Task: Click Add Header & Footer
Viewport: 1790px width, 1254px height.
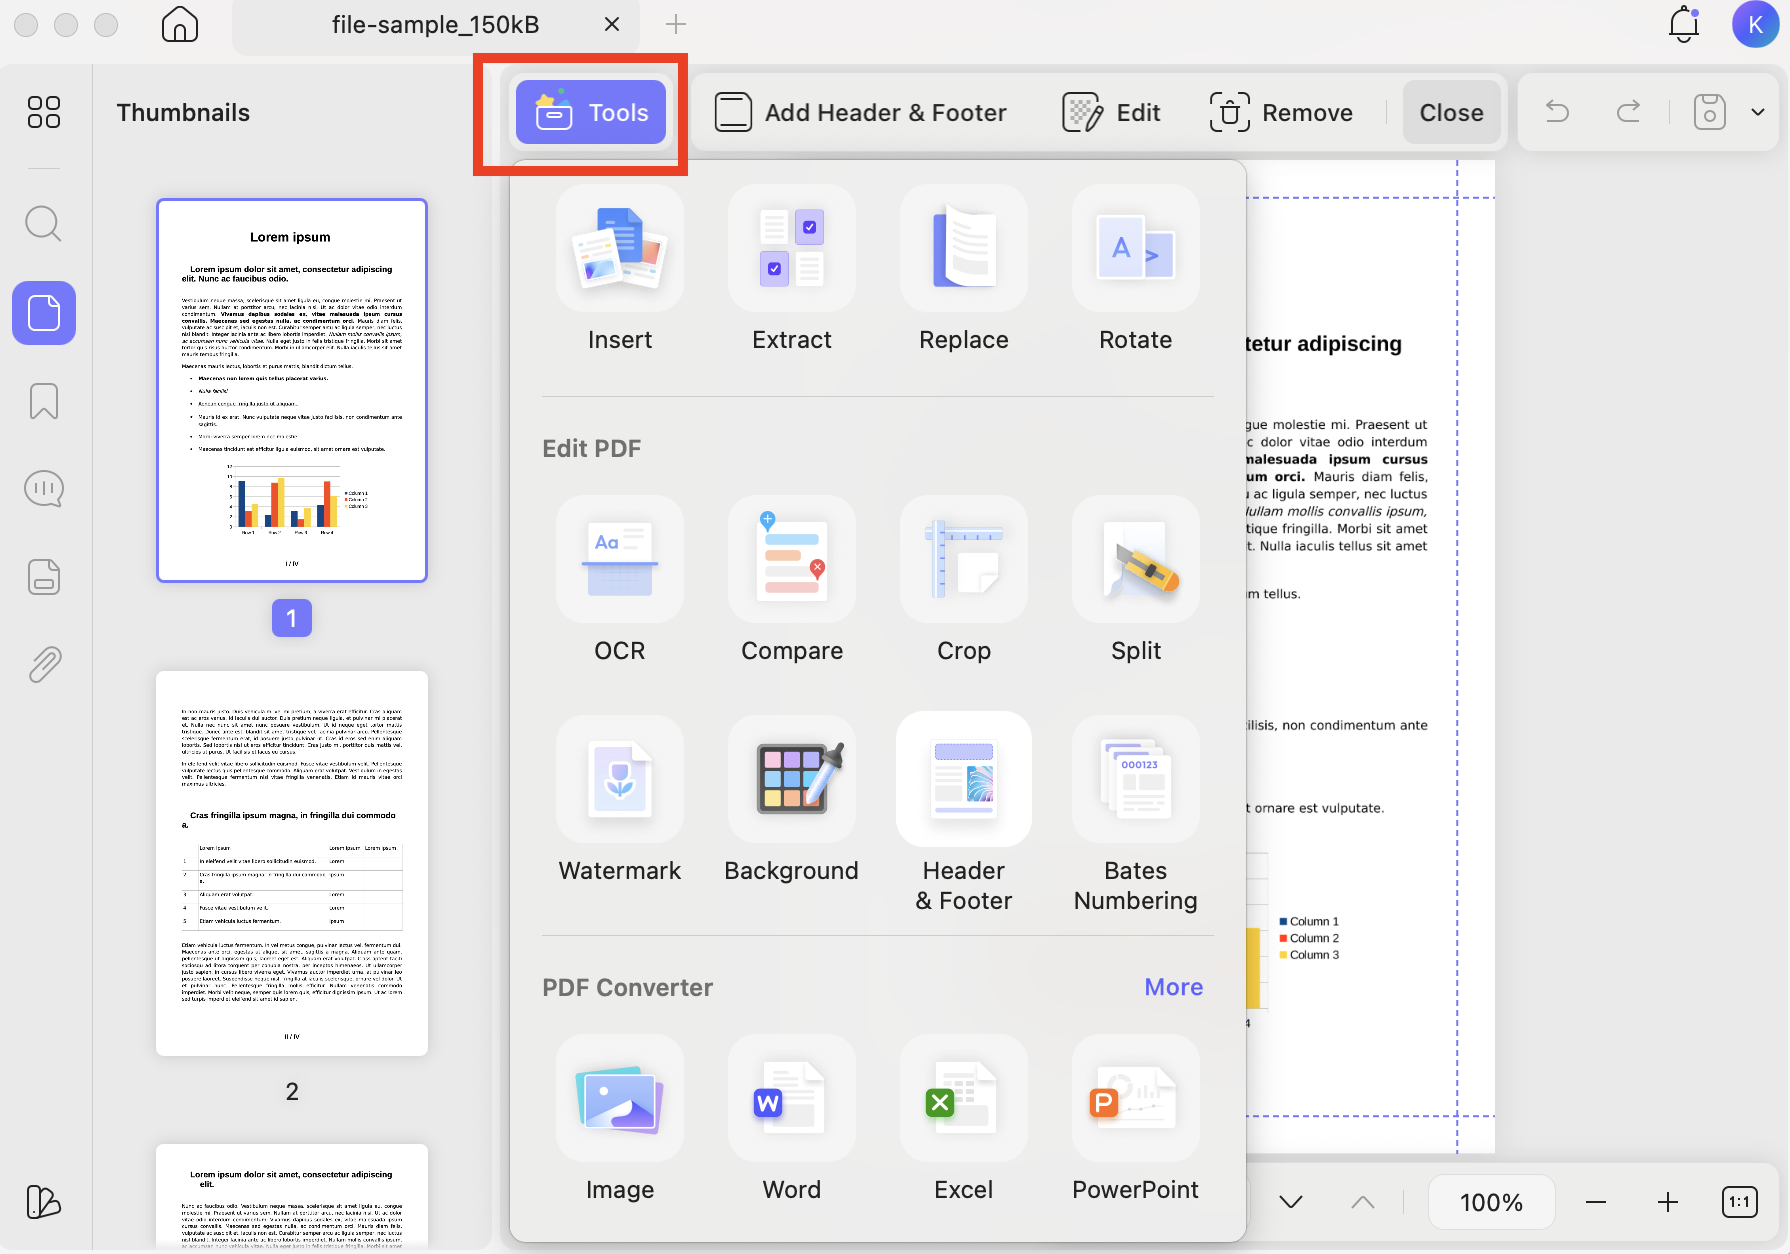Action: coord(860,112)
